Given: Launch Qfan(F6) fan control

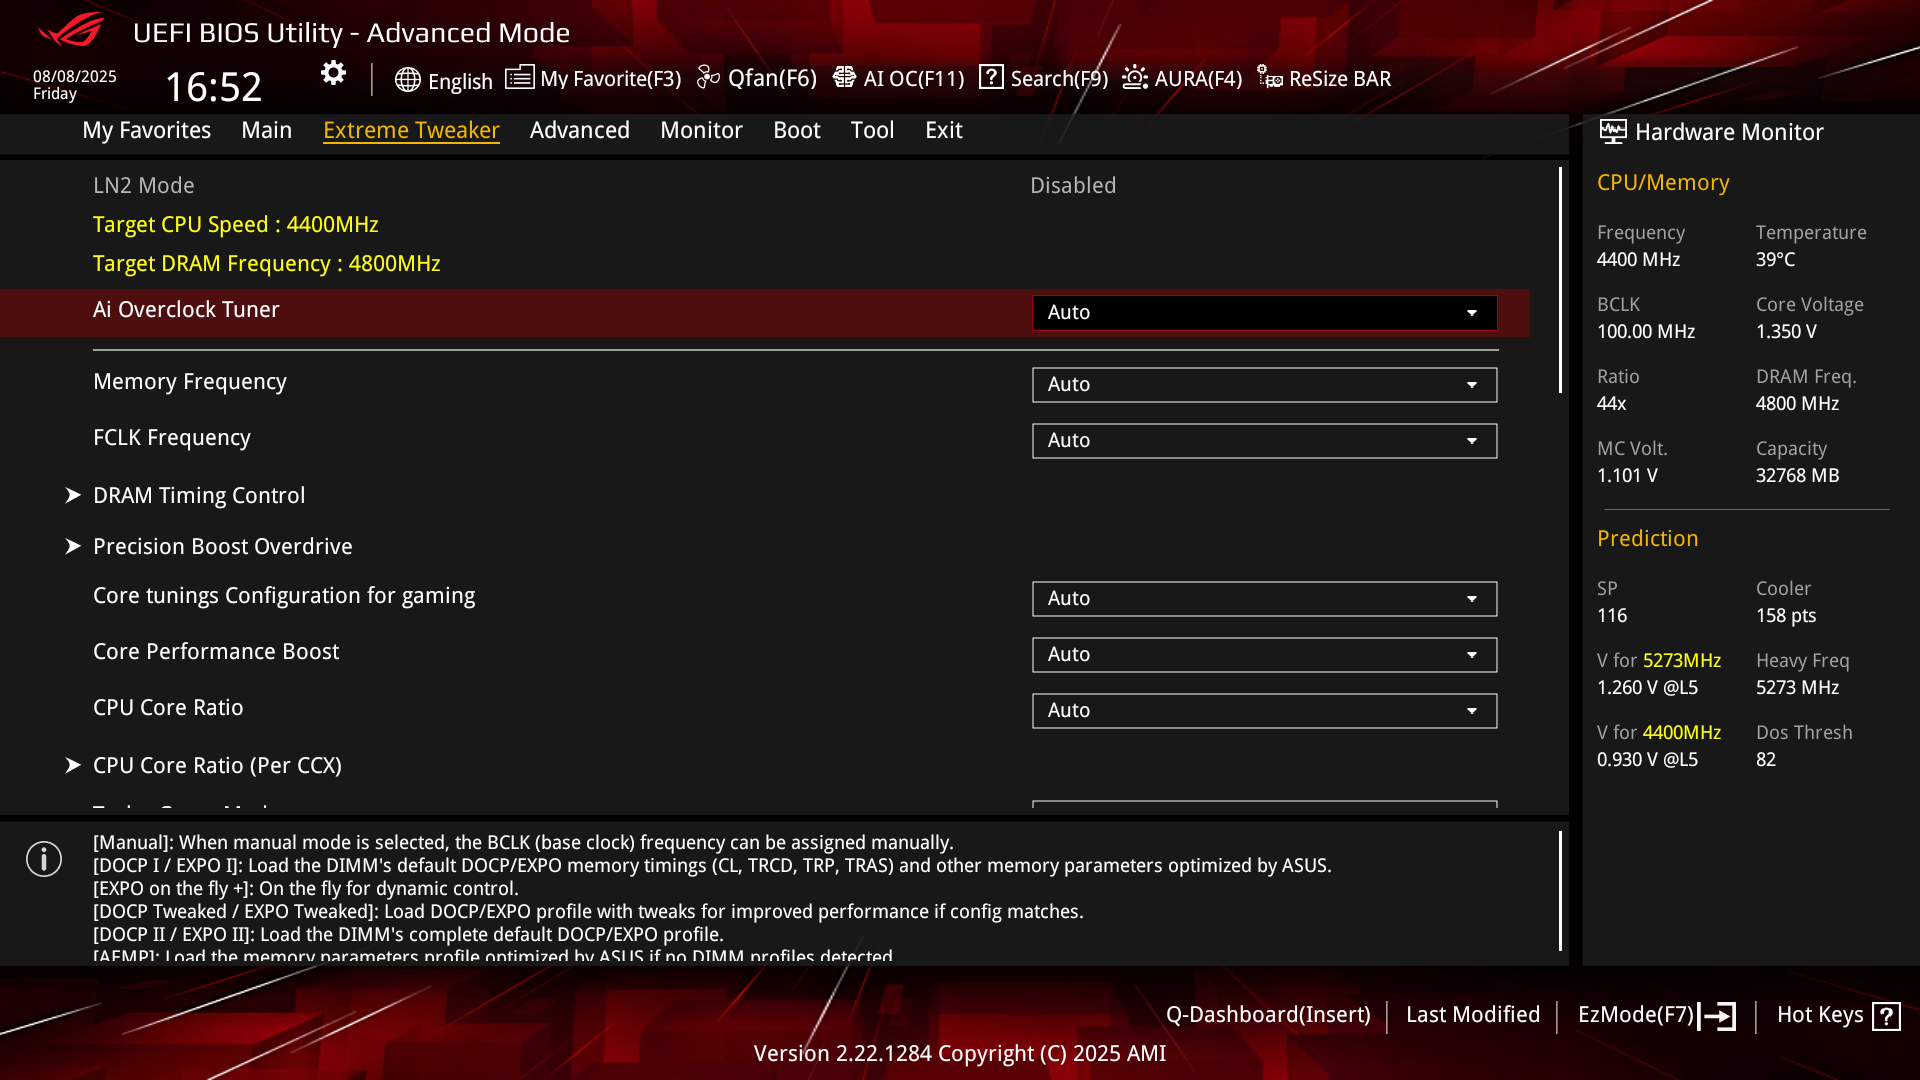Looking at the screenshot, I should coord(757,78).
